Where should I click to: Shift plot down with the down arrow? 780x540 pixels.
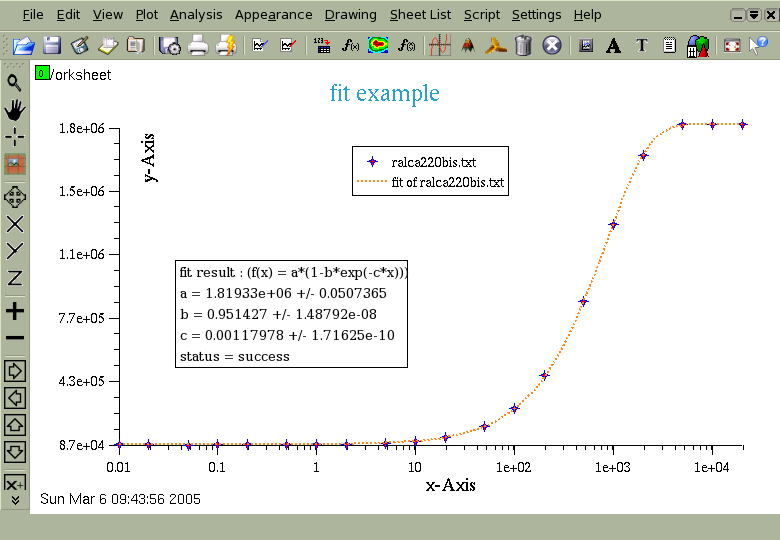[14, 451]
